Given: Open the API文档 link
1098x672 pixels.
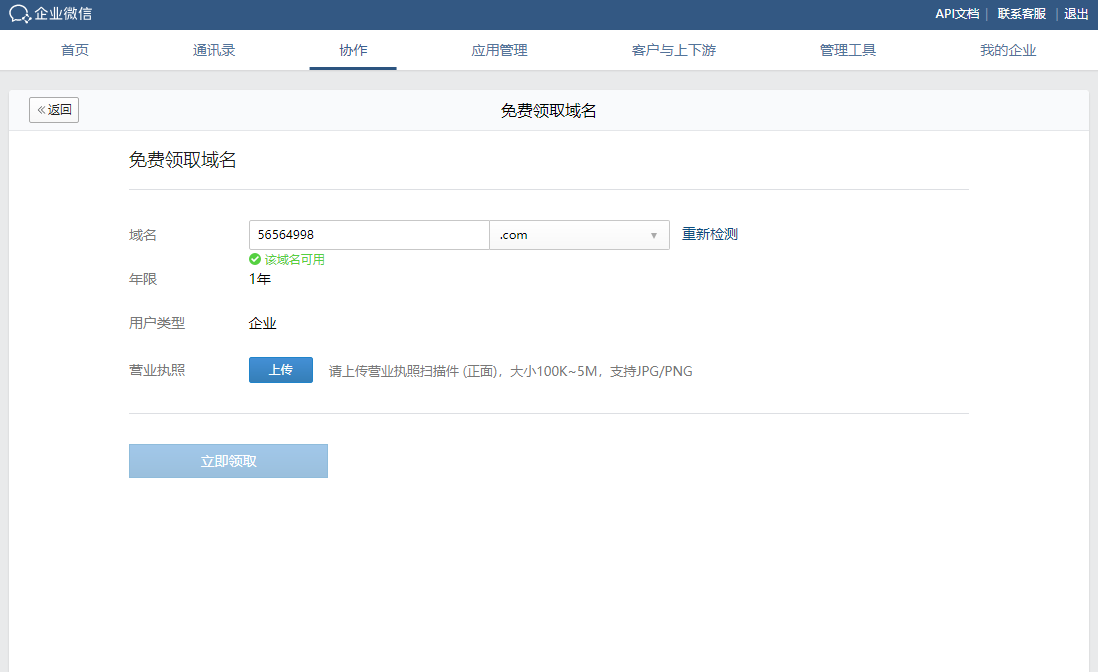Looking at the screenshot, I should [957, 14].
